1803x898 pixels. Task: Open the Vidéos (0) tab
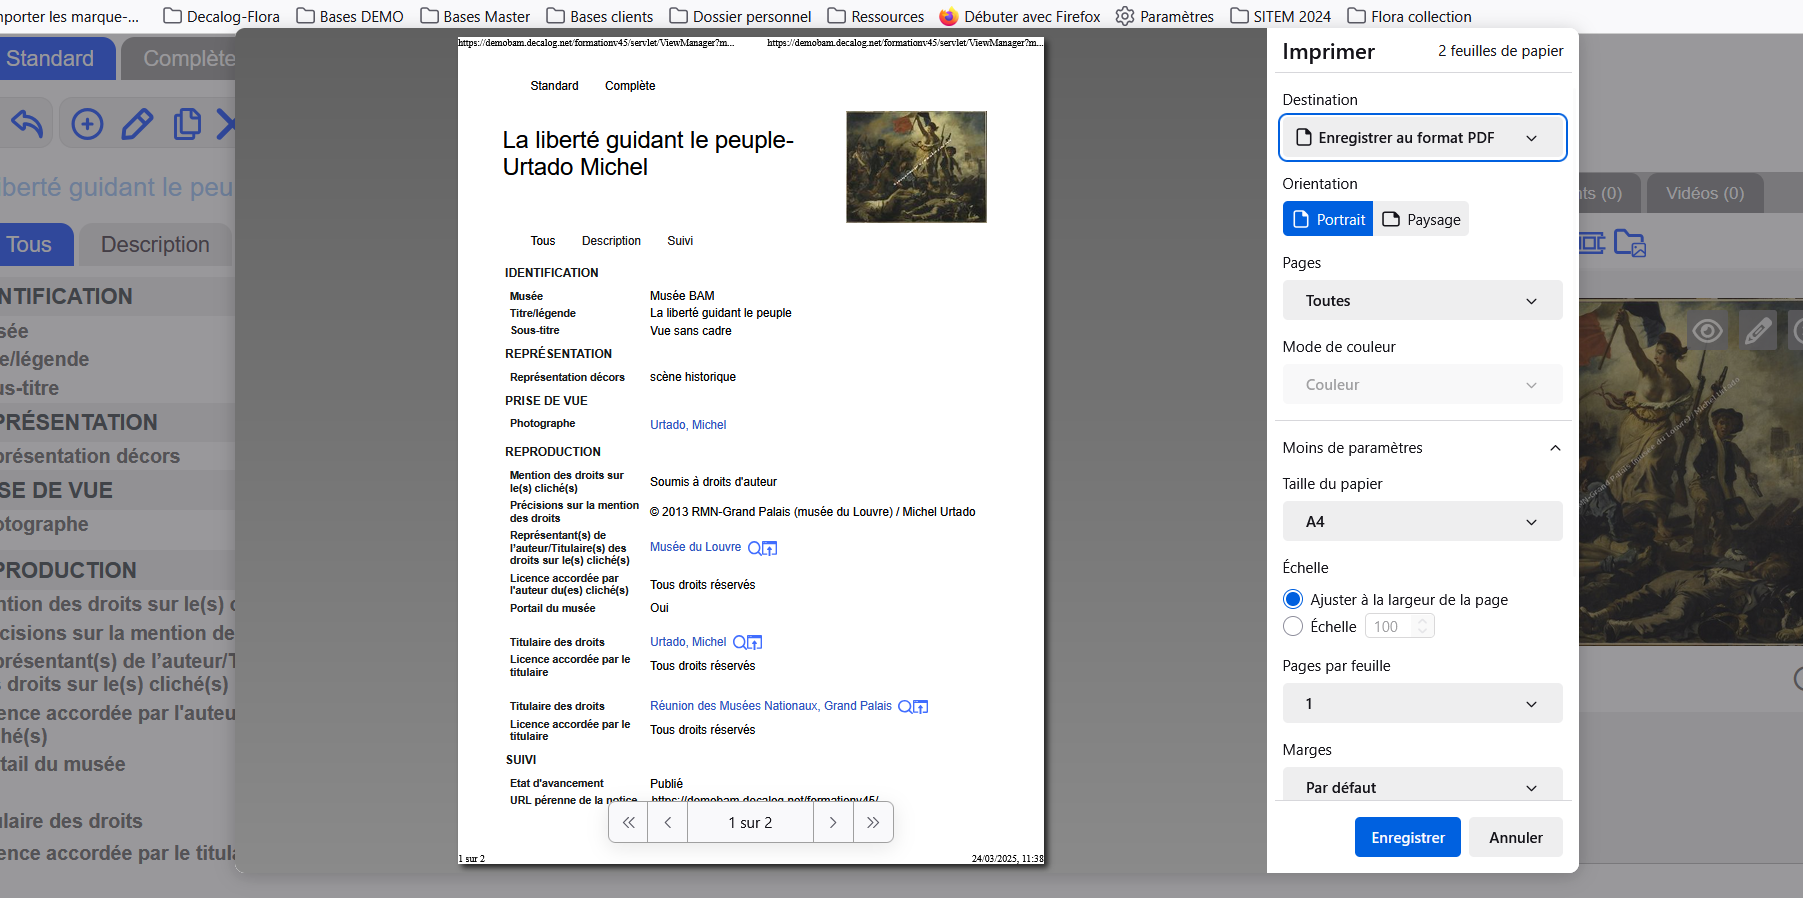click(x=1705, y=193)
